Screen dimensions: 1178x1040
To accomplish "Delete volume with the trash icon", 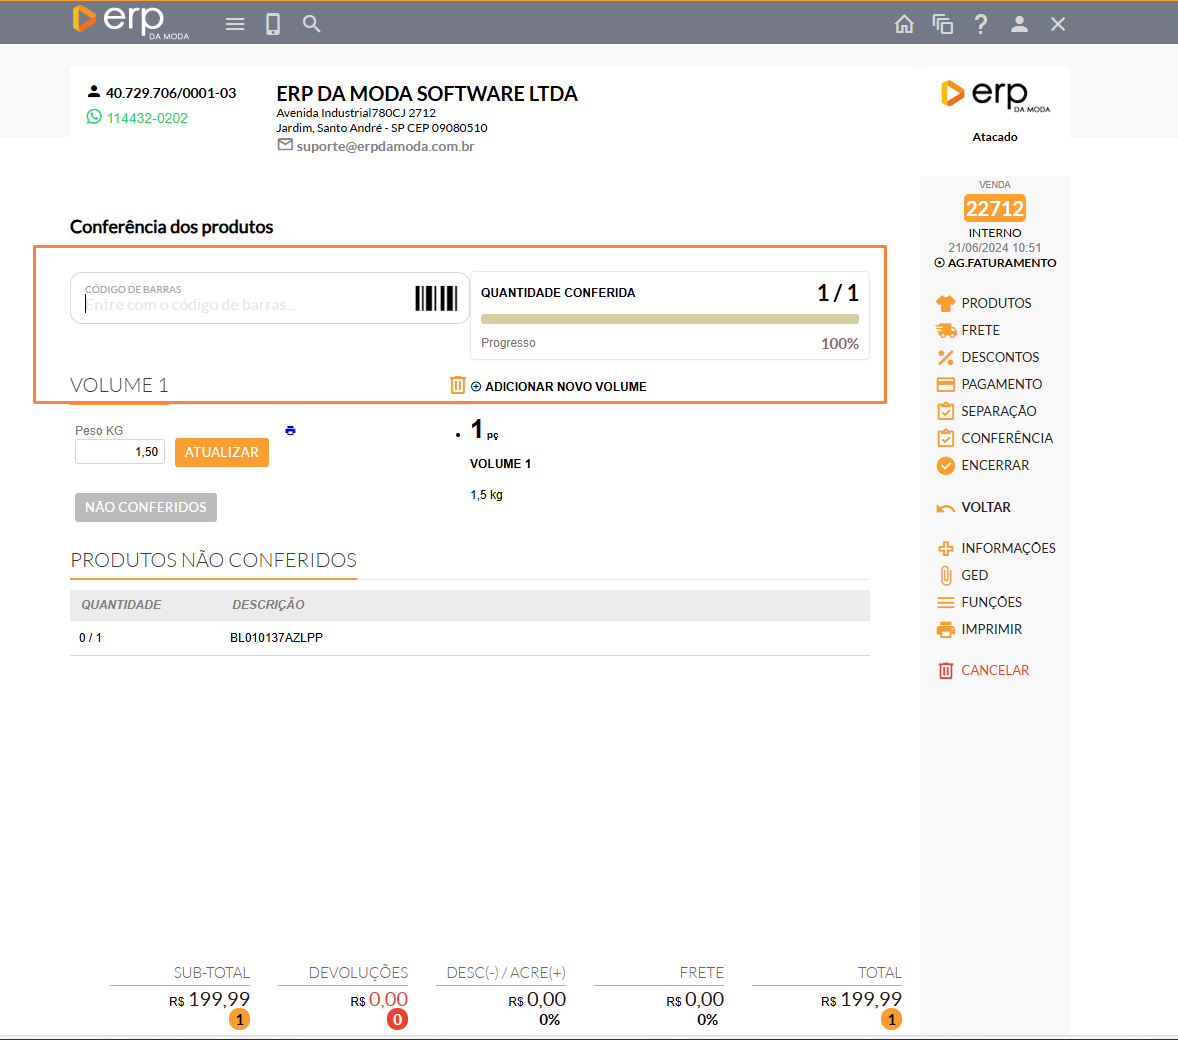I will point(458,385).
